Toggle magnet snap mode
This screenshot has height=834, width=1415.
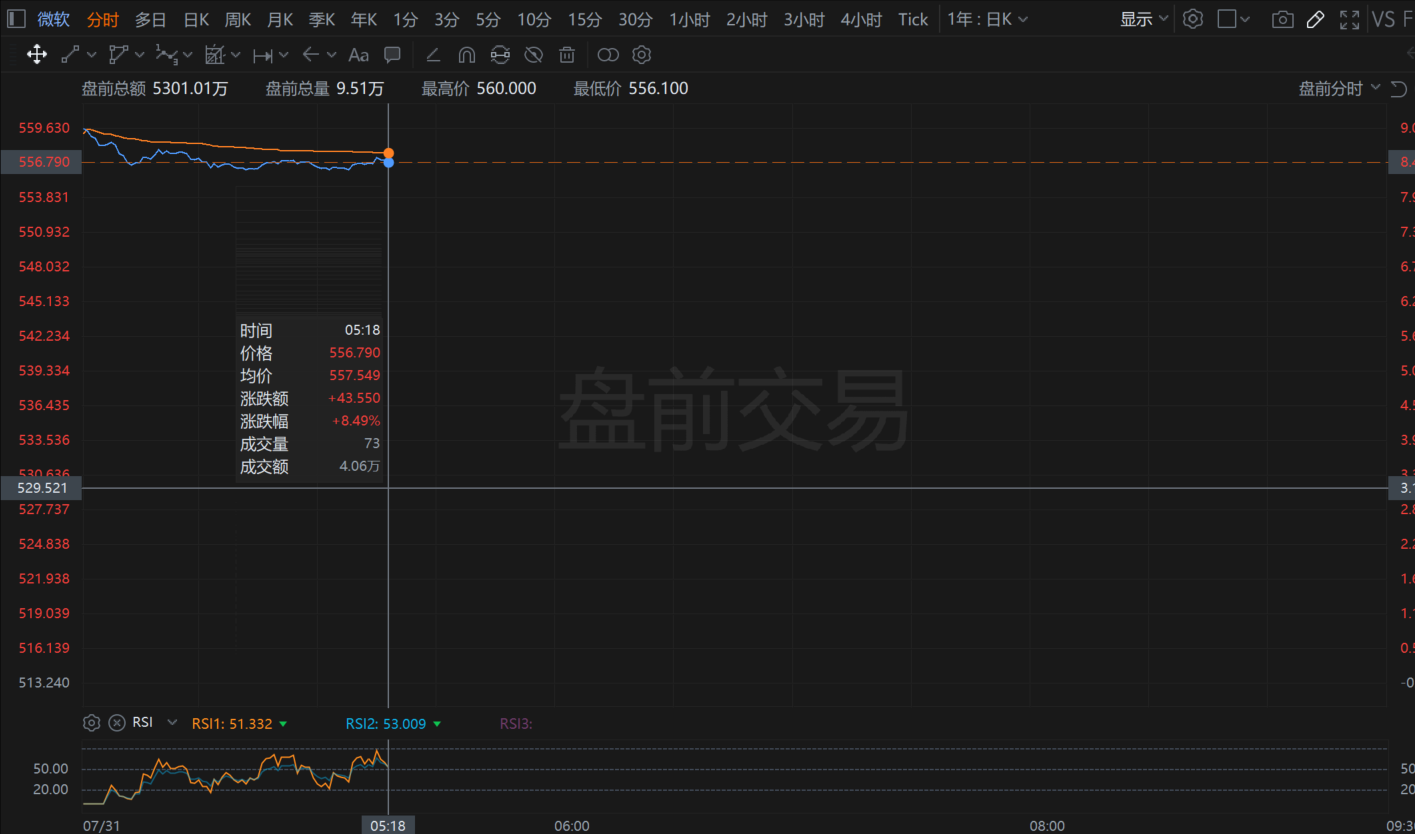coord(466,55)
